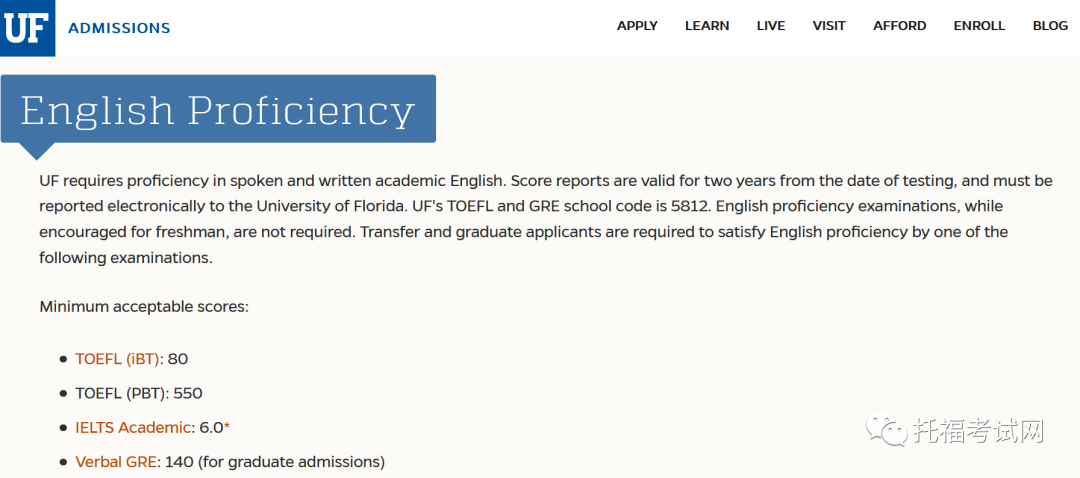Go to the LIVE navigation item
This screenshot has width=1080, height=478.
click(771, 26)
